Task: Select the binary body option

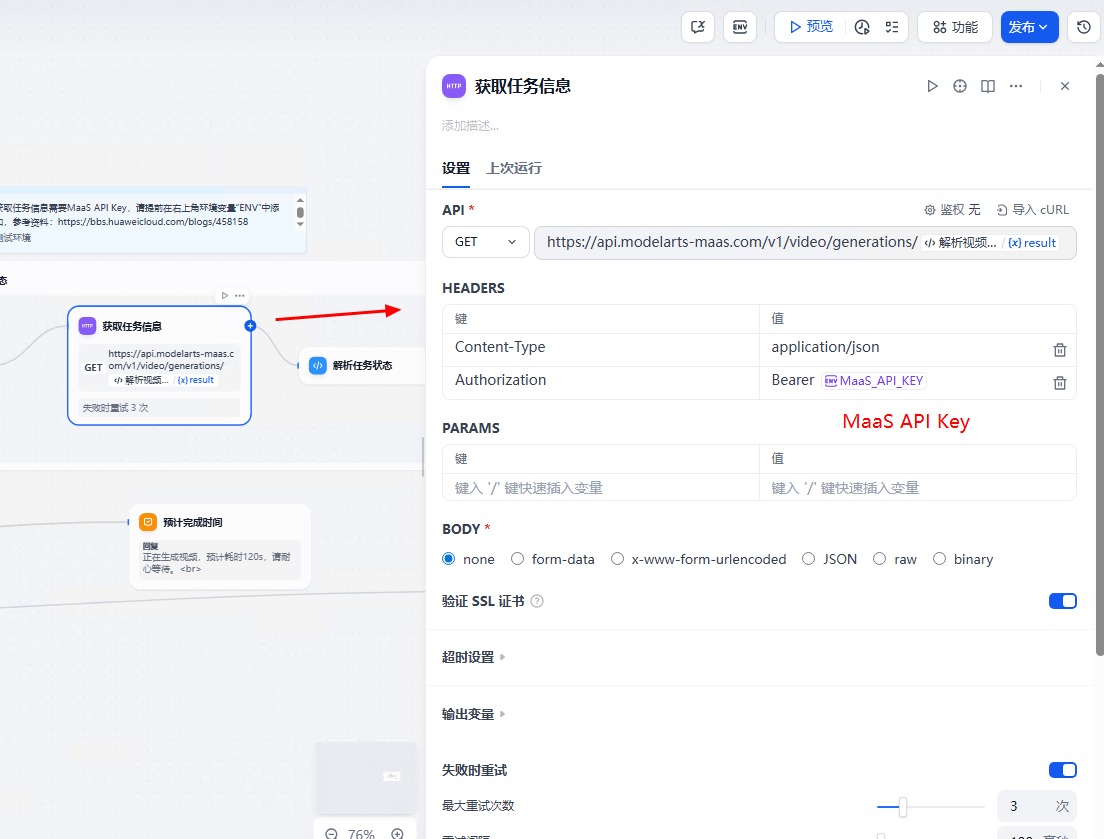Action: [x=939, y=559]
